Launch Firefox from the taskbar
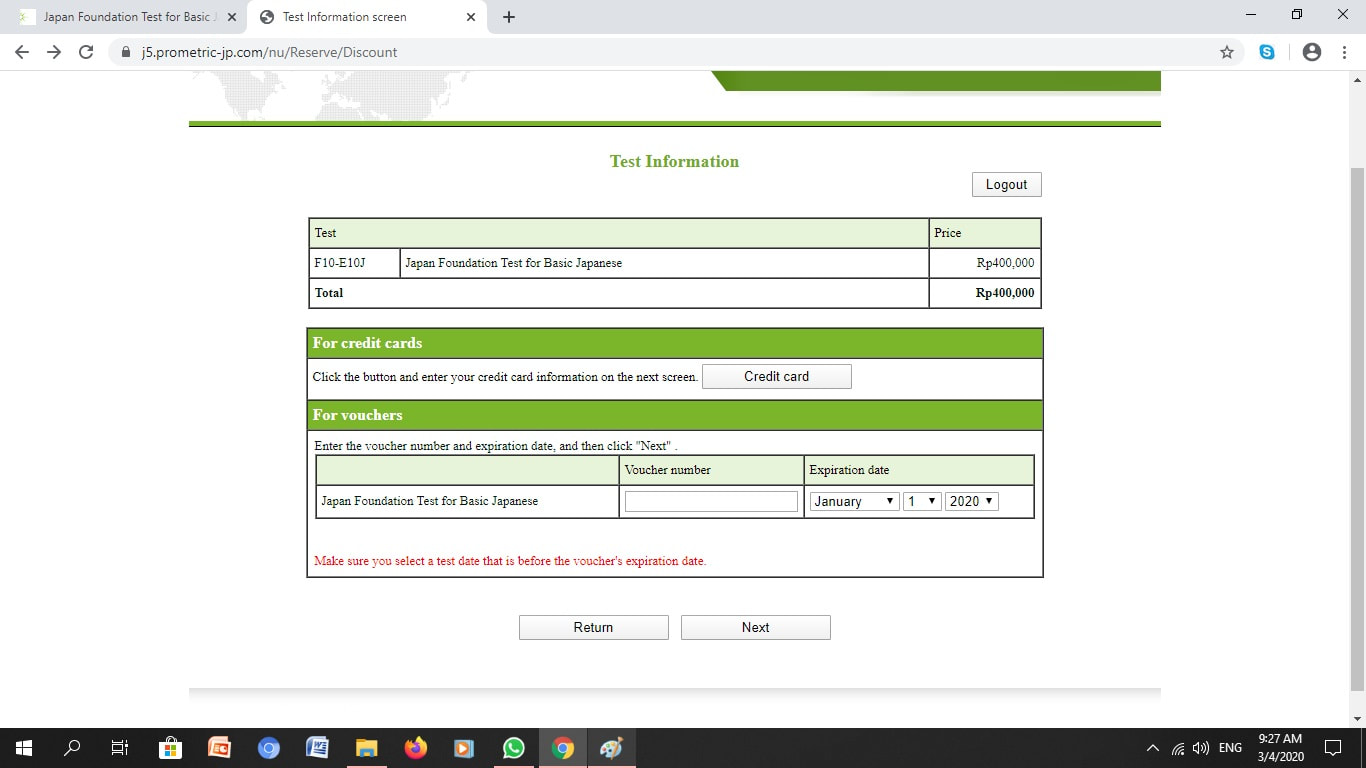 [x=416, y=748]
